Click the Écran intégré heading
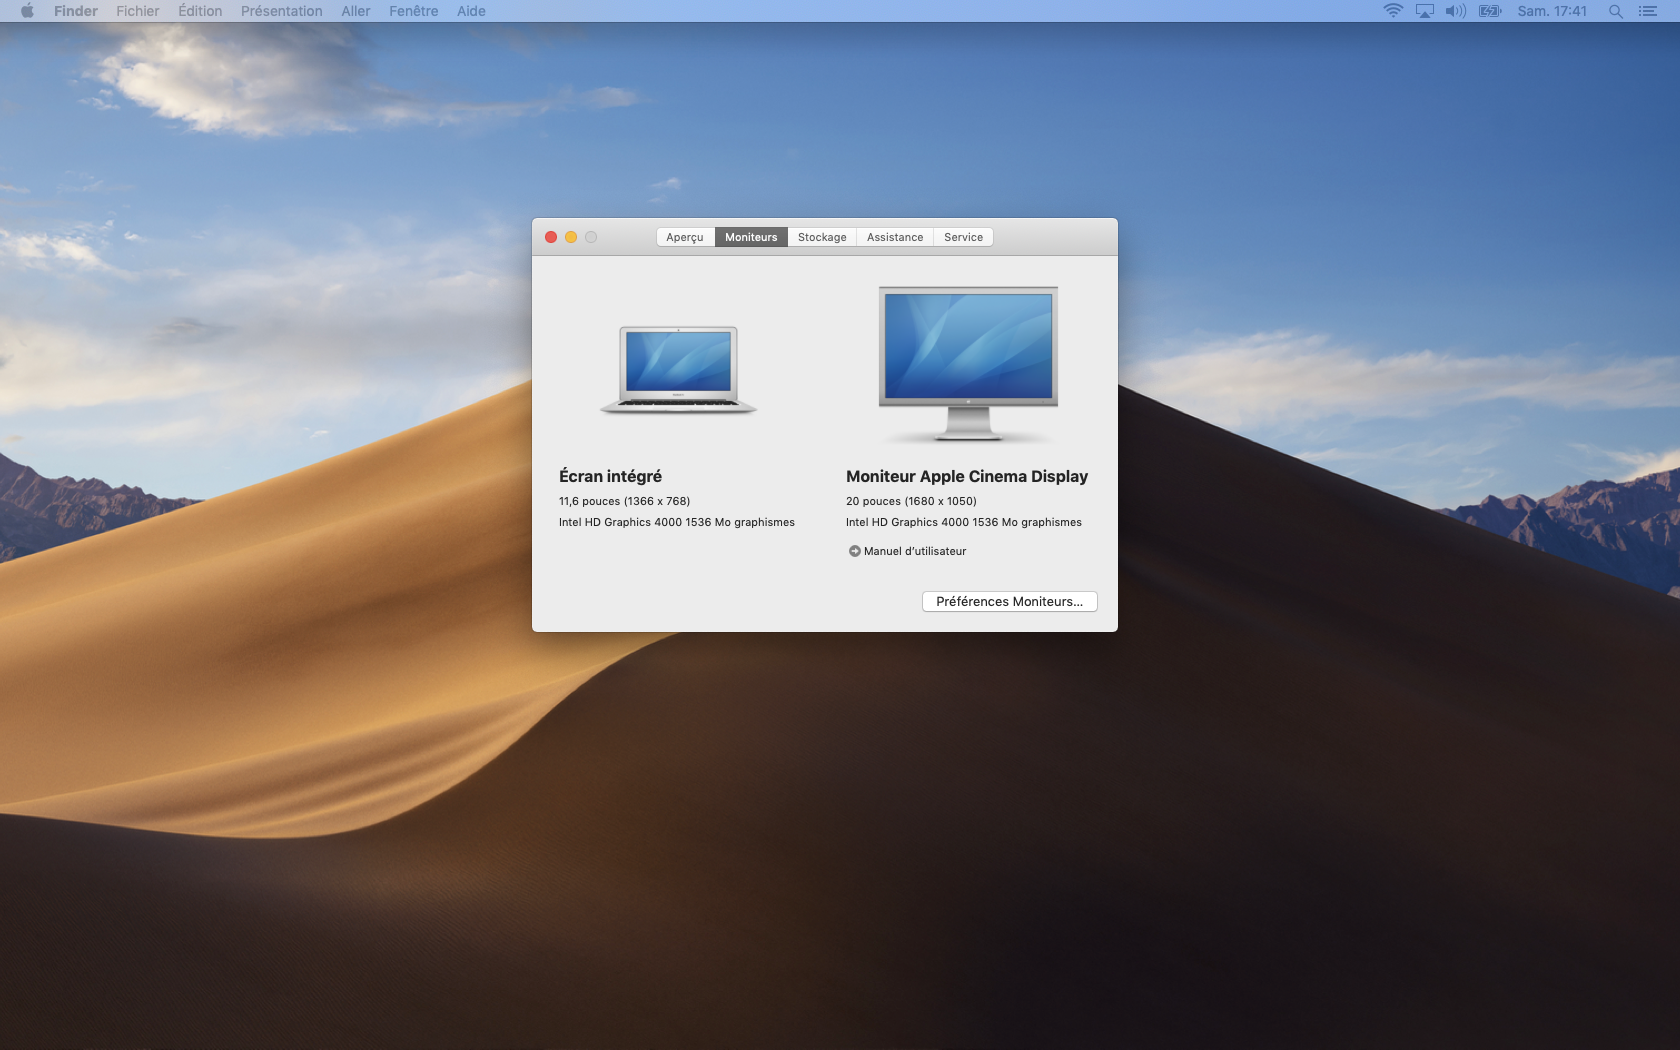This screenshot has width=1680, height=1050. click(x=610, y=476)
